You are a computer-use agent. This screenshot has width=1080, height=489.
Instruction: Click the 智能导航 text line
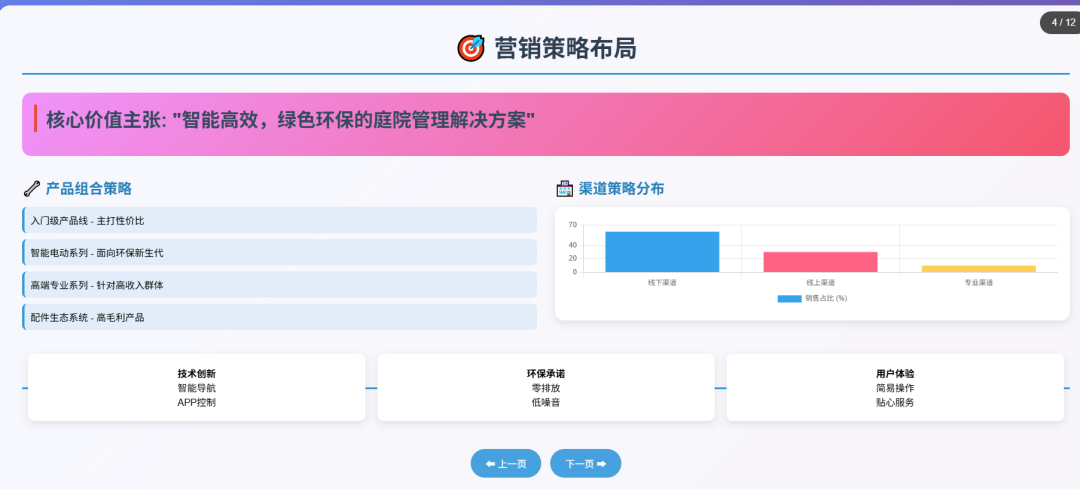tap(196, 388)
